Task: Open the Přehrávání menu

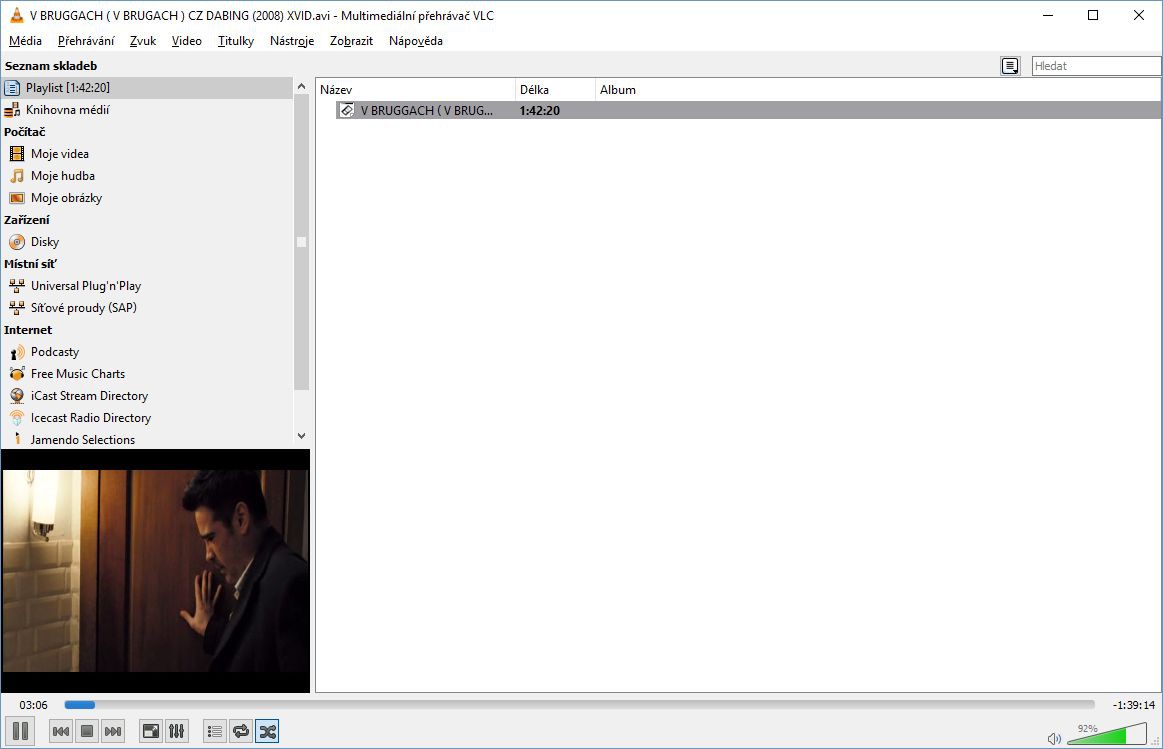Action: (x=86, y=41)
